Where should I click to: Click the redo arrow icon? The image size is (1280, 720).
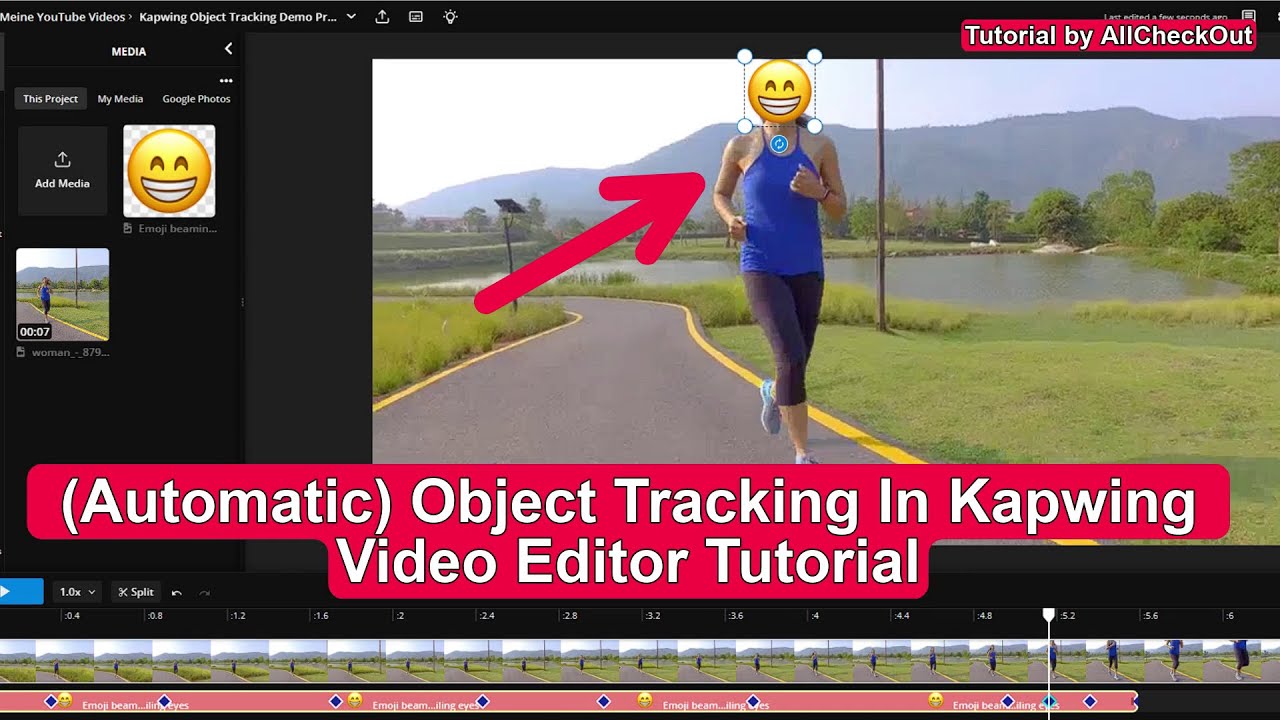tap(205, 593)
